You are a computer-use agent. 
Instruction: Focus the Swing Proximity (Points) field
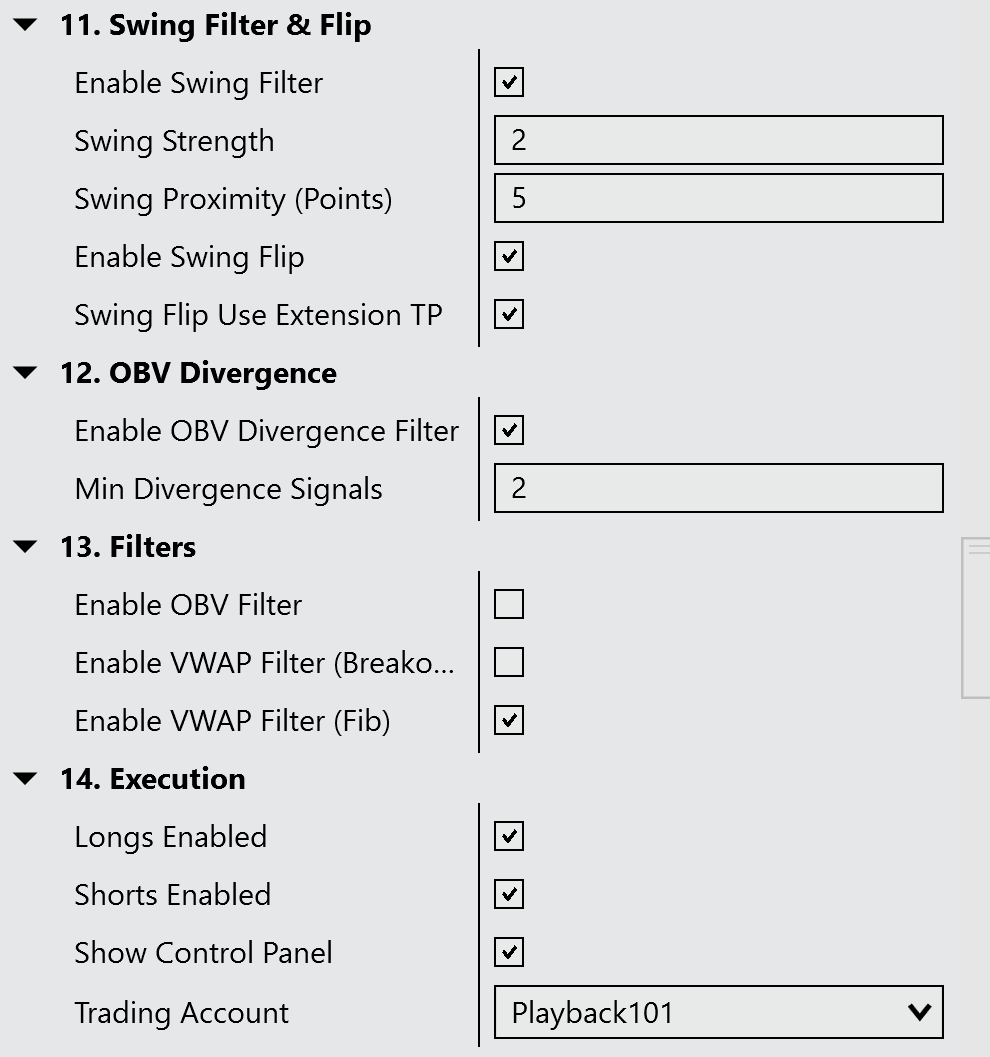(718, 199)
